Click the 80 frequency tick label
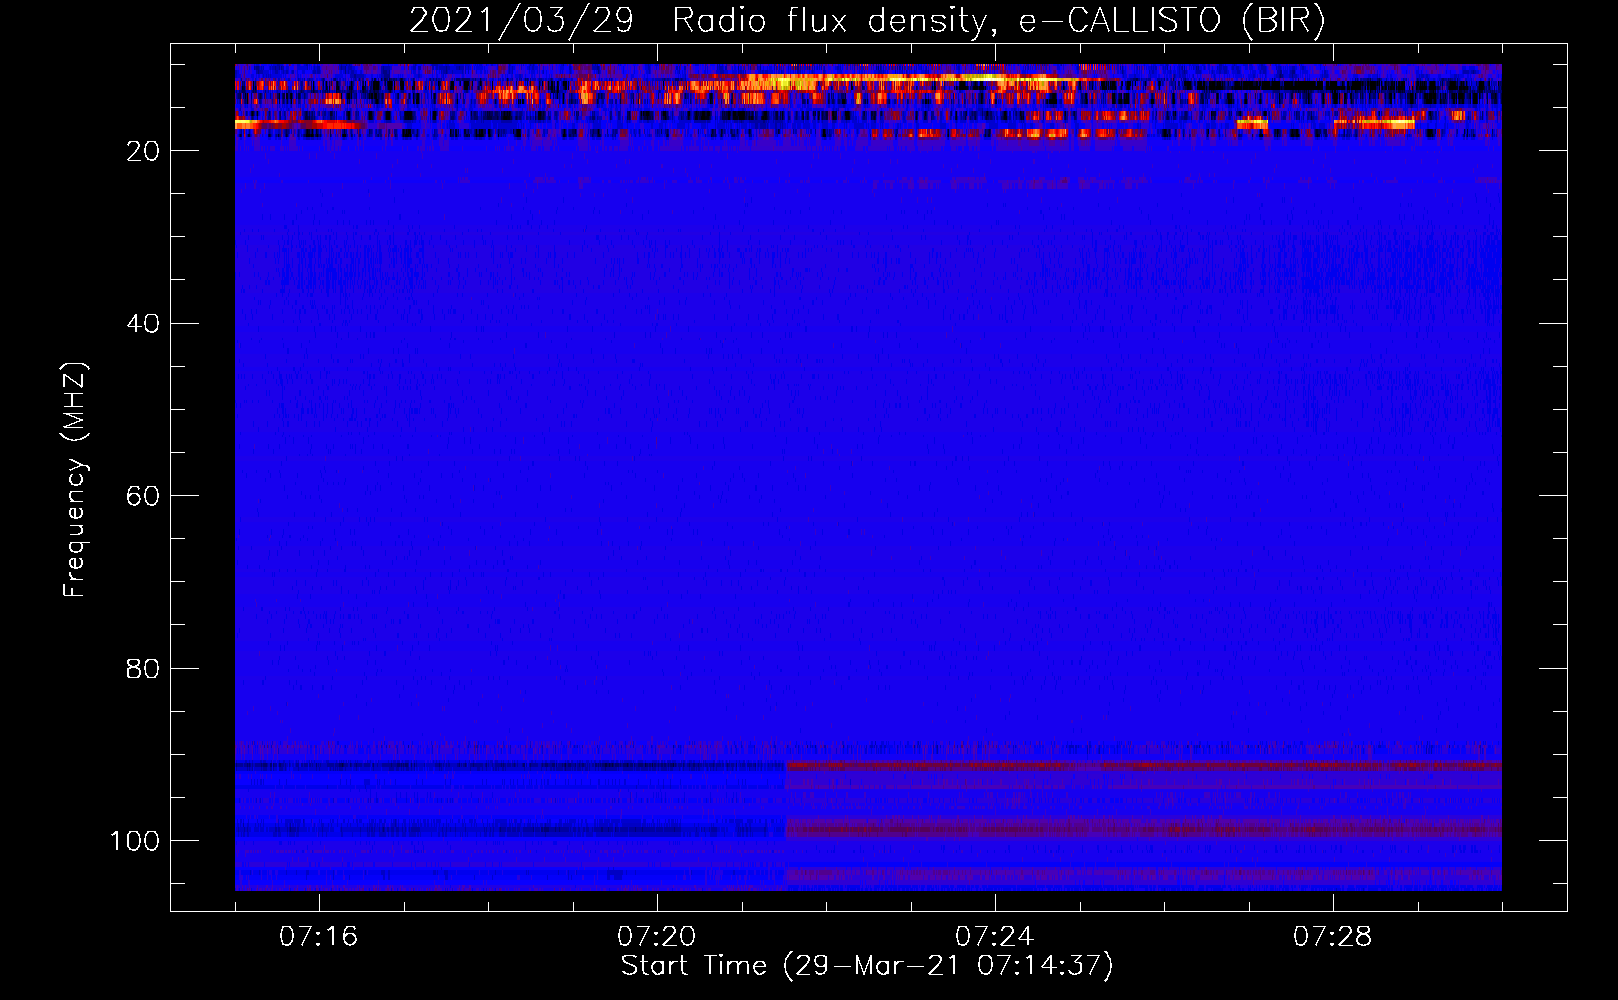The width and height of the screenshot is (1618, 1000). [x=143, y=668]
